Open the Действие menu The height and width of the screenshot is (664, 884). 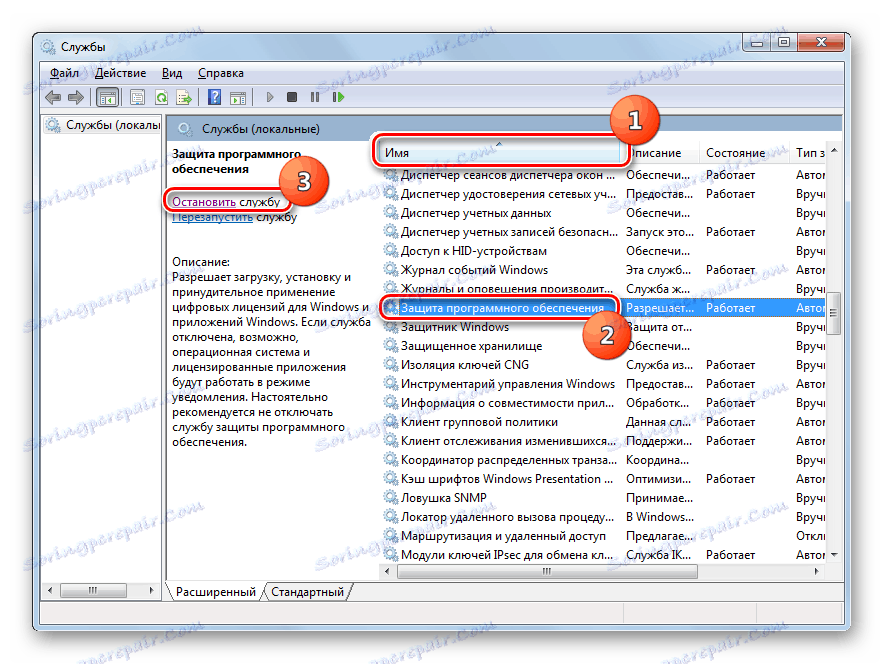tap(120, 73)
